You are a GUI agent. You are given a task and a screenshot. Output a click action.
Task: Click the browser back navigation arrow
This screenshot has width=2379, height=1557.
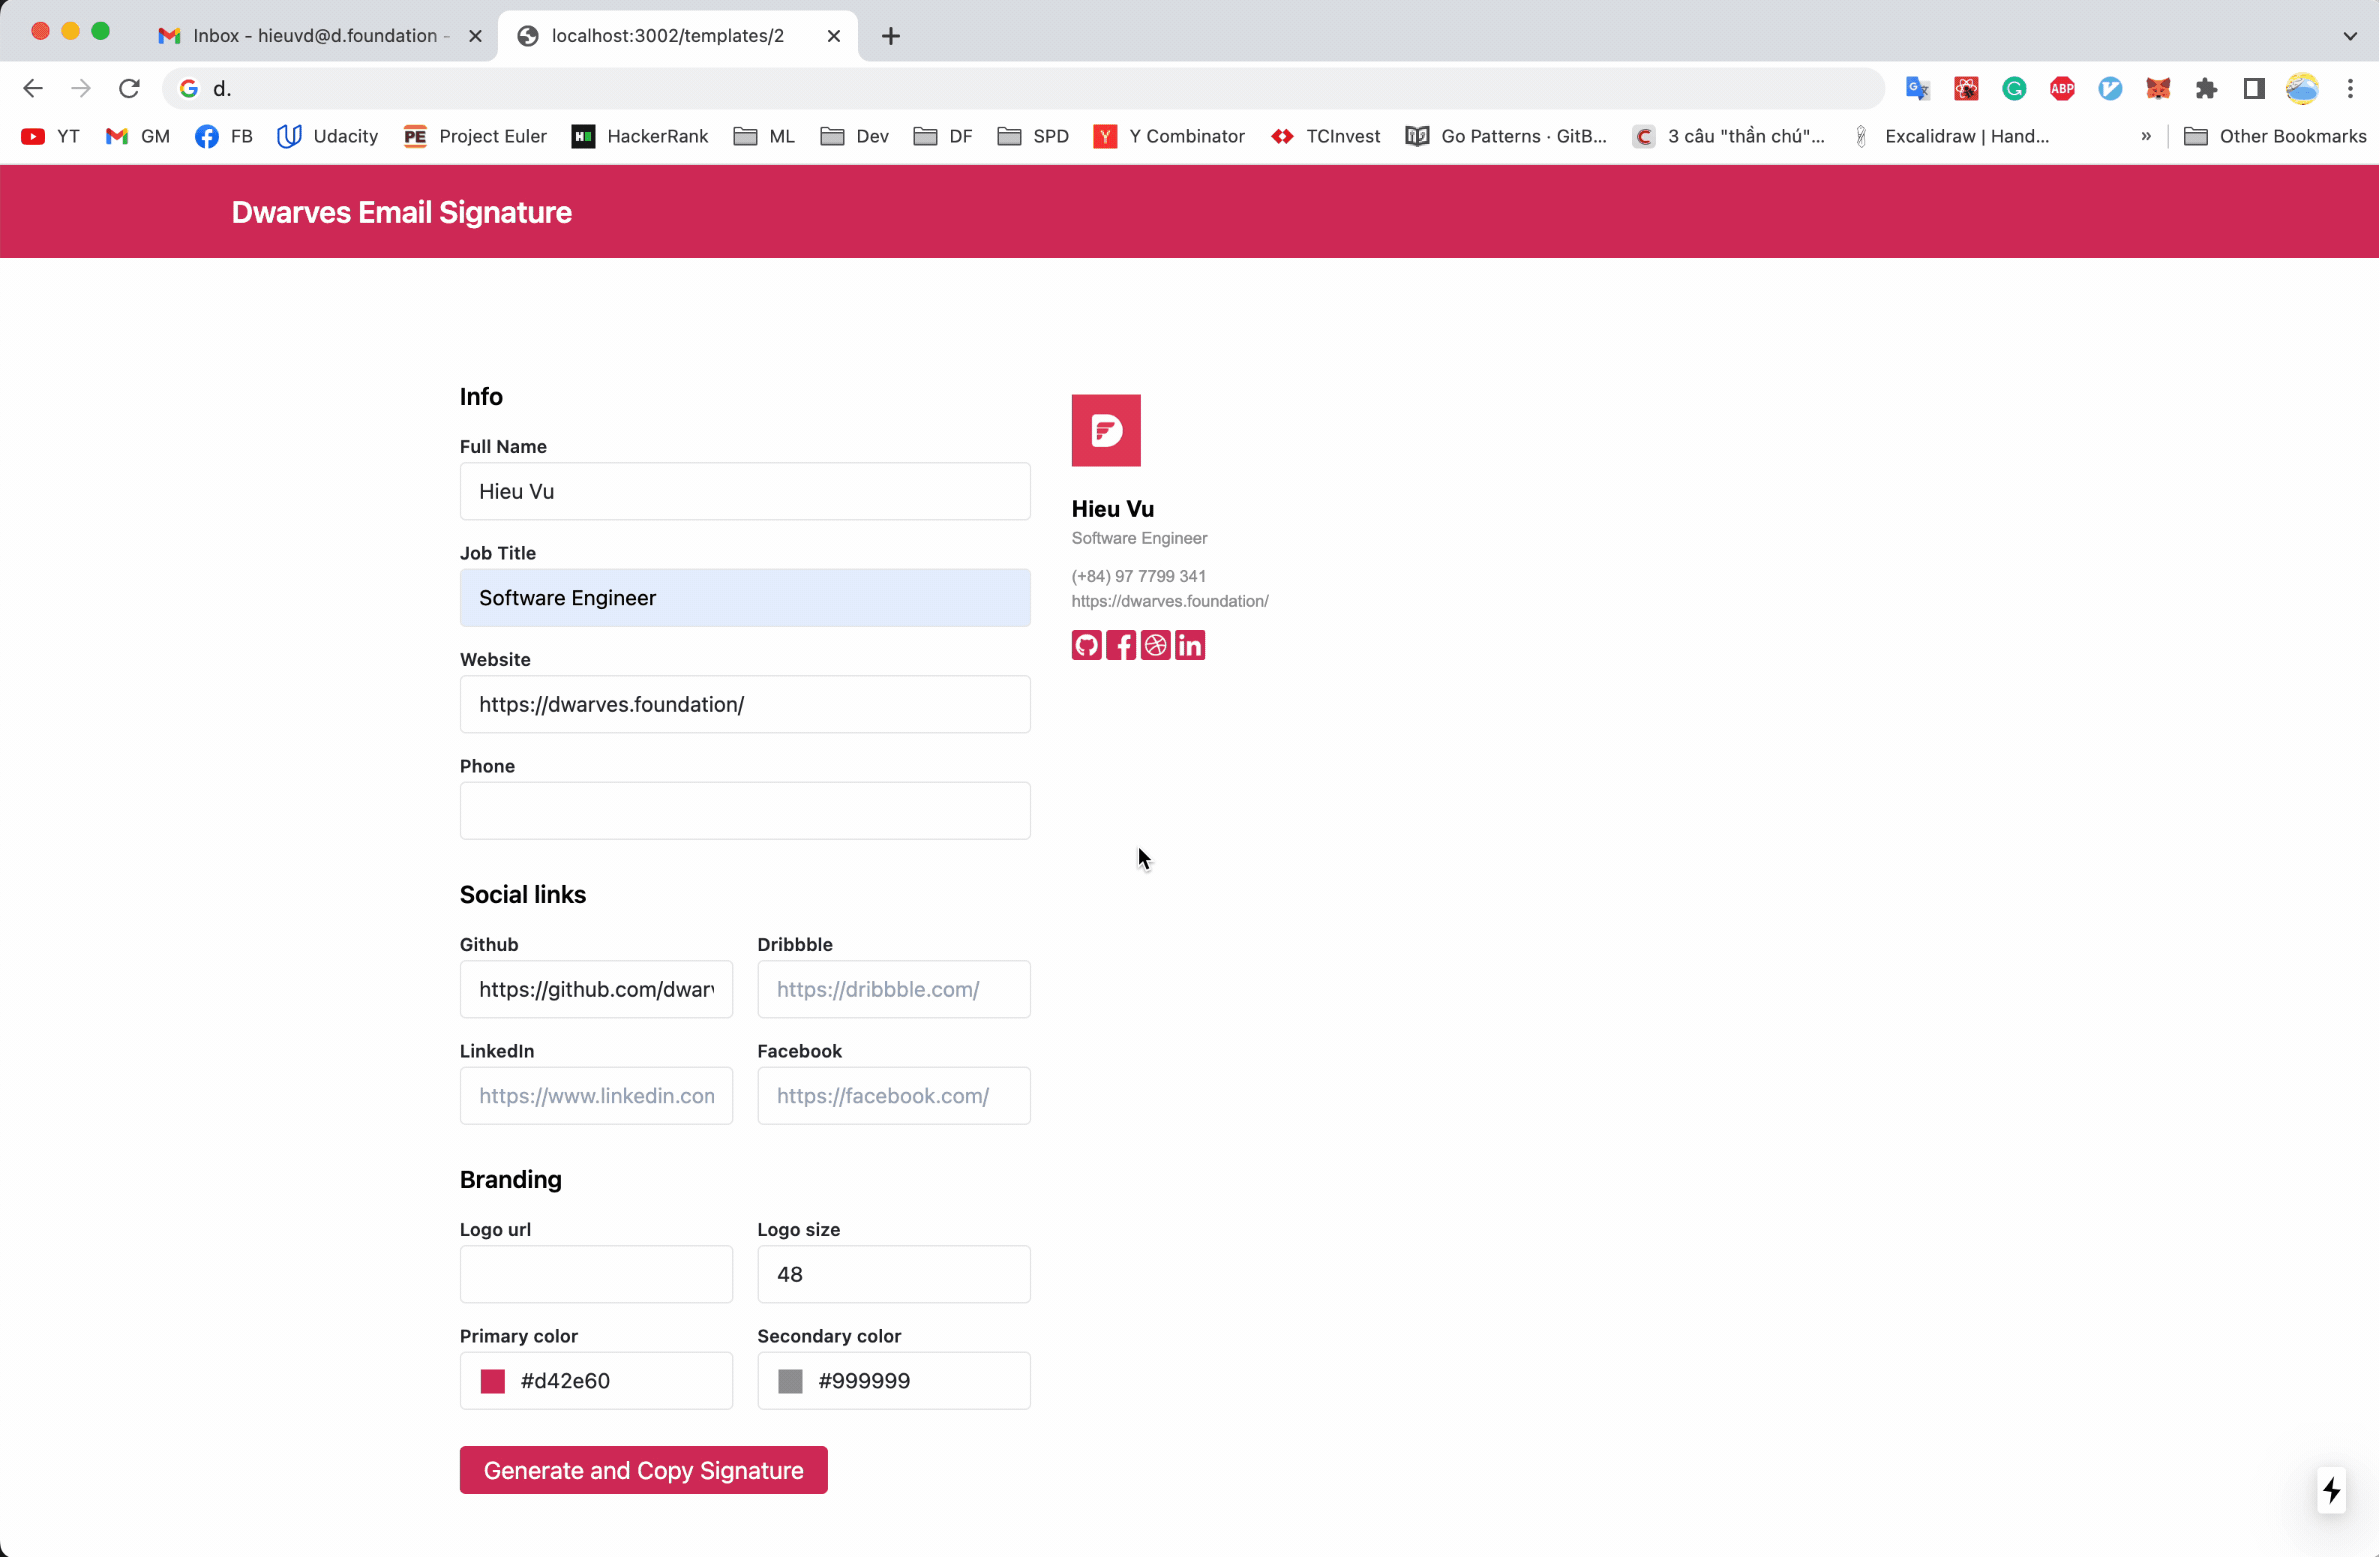click(x=35, y=89)
